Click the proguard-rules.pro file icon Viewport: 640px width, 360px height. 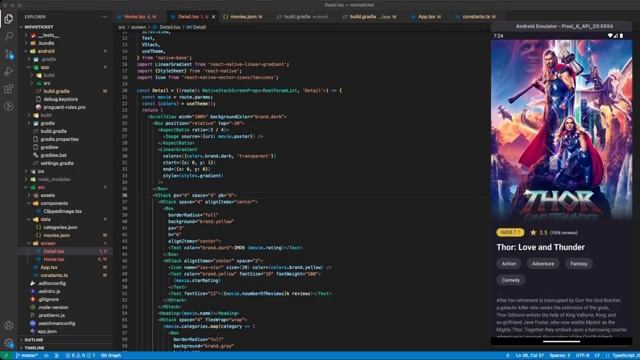(38, 107)
